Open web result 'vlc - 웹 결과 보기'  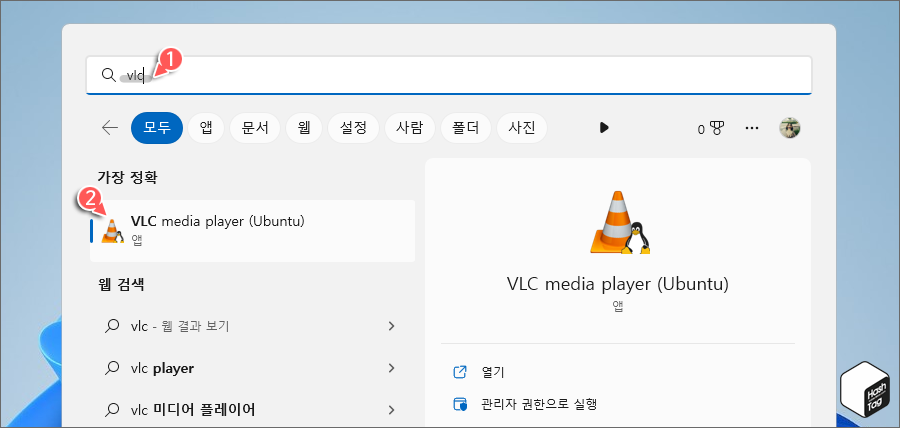(253, 326)
